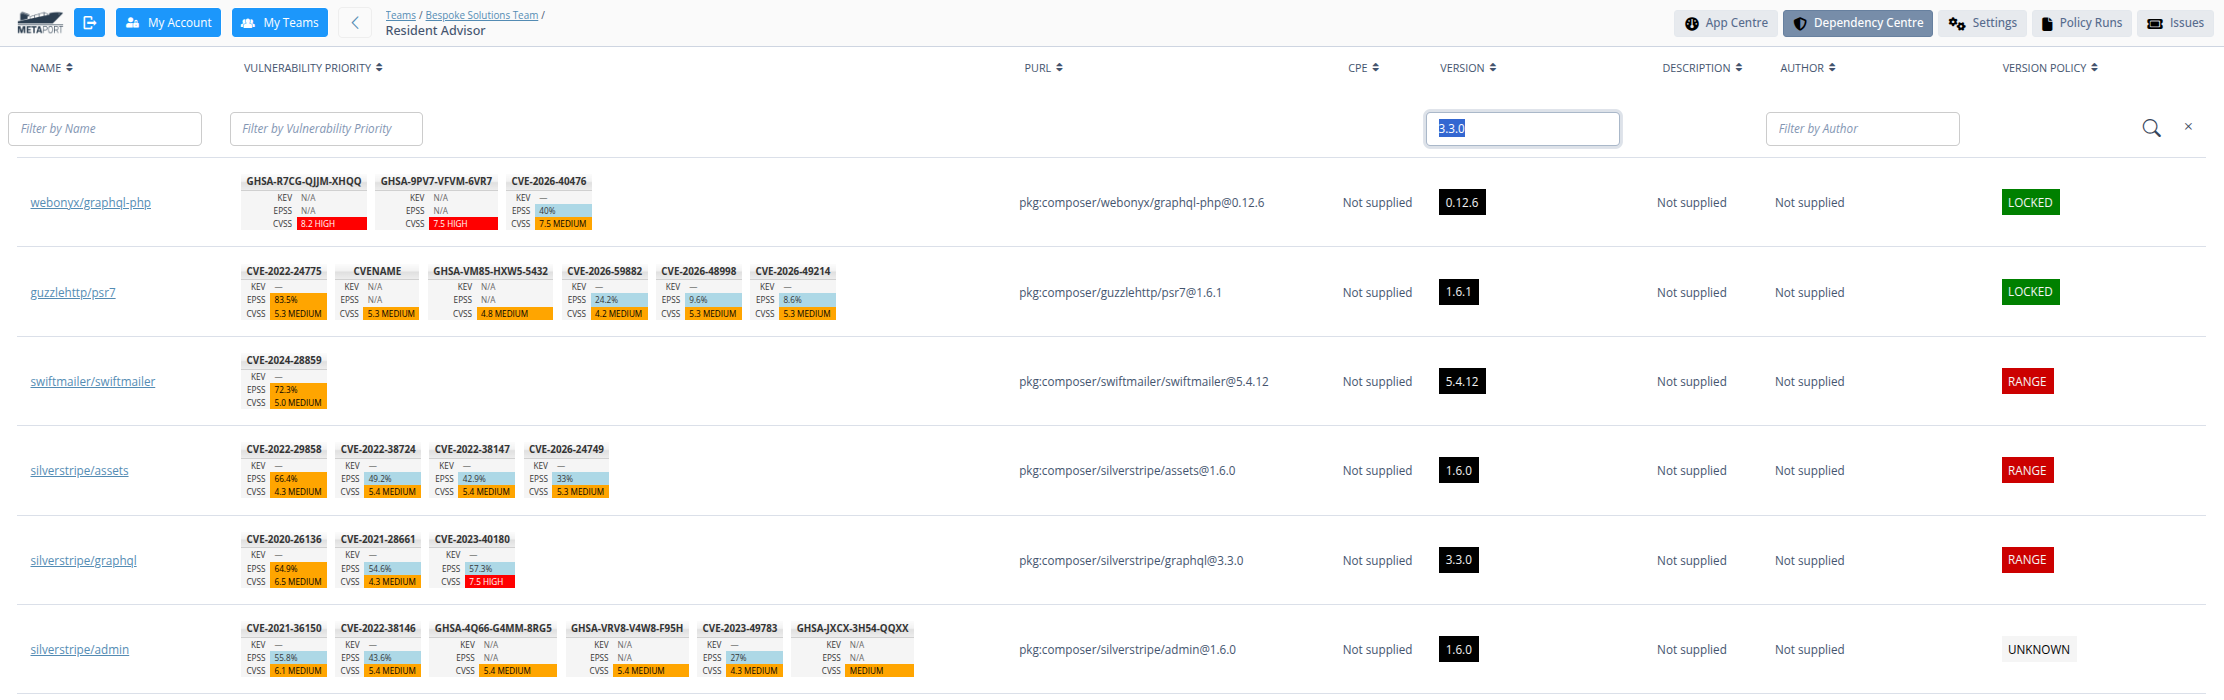This screenshot has height=700, width=2224.
Task: Click the CVE-2022-24775 vulnerability card
Action: click(284, 292)
